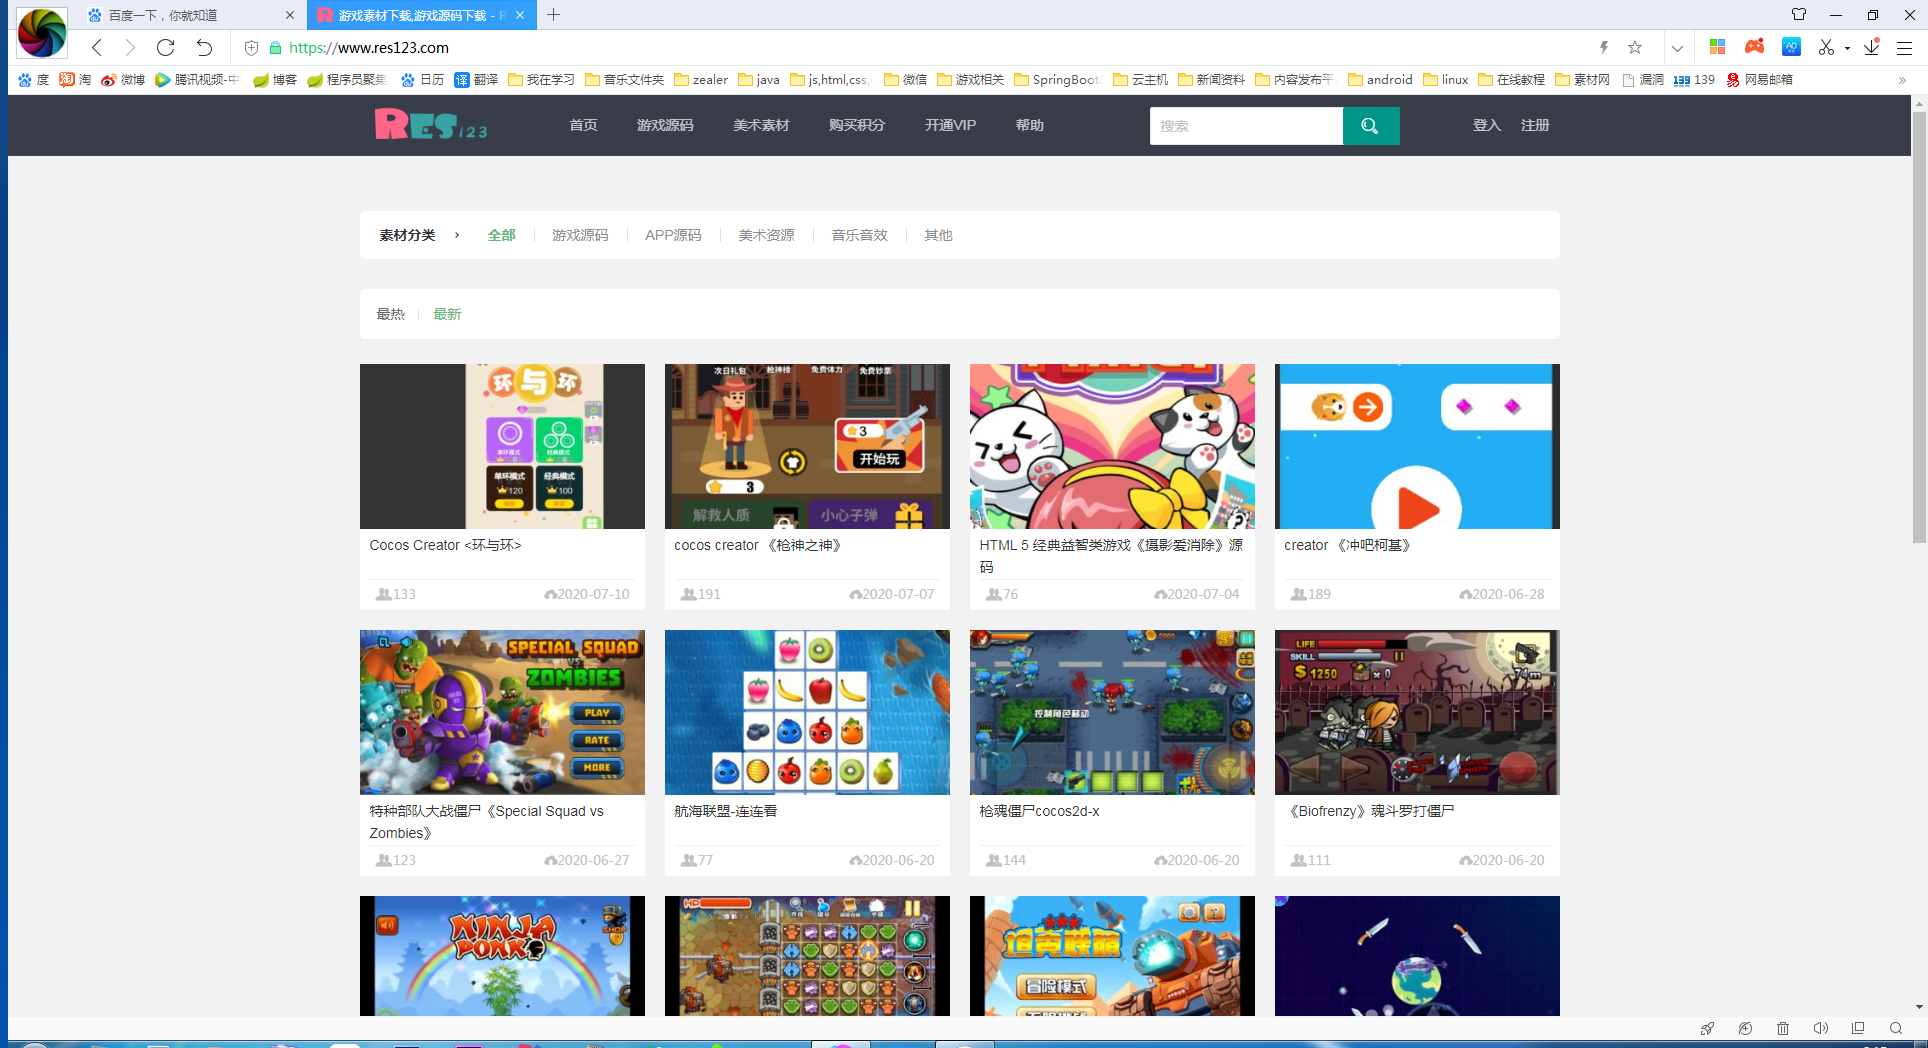Click the lightning speed mode icon
The height and width of the screenshot is (1048, 1928).
(1604, 47)
